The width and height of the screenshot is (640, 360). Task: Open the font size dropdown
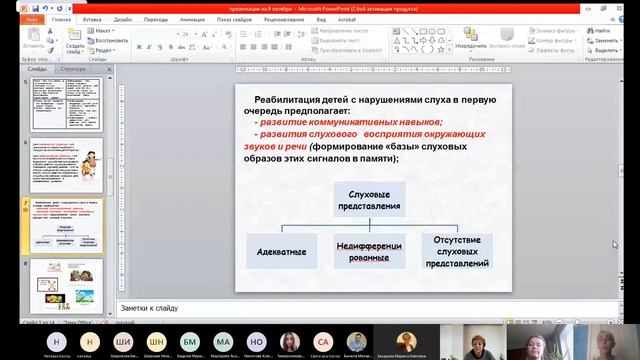196,34
